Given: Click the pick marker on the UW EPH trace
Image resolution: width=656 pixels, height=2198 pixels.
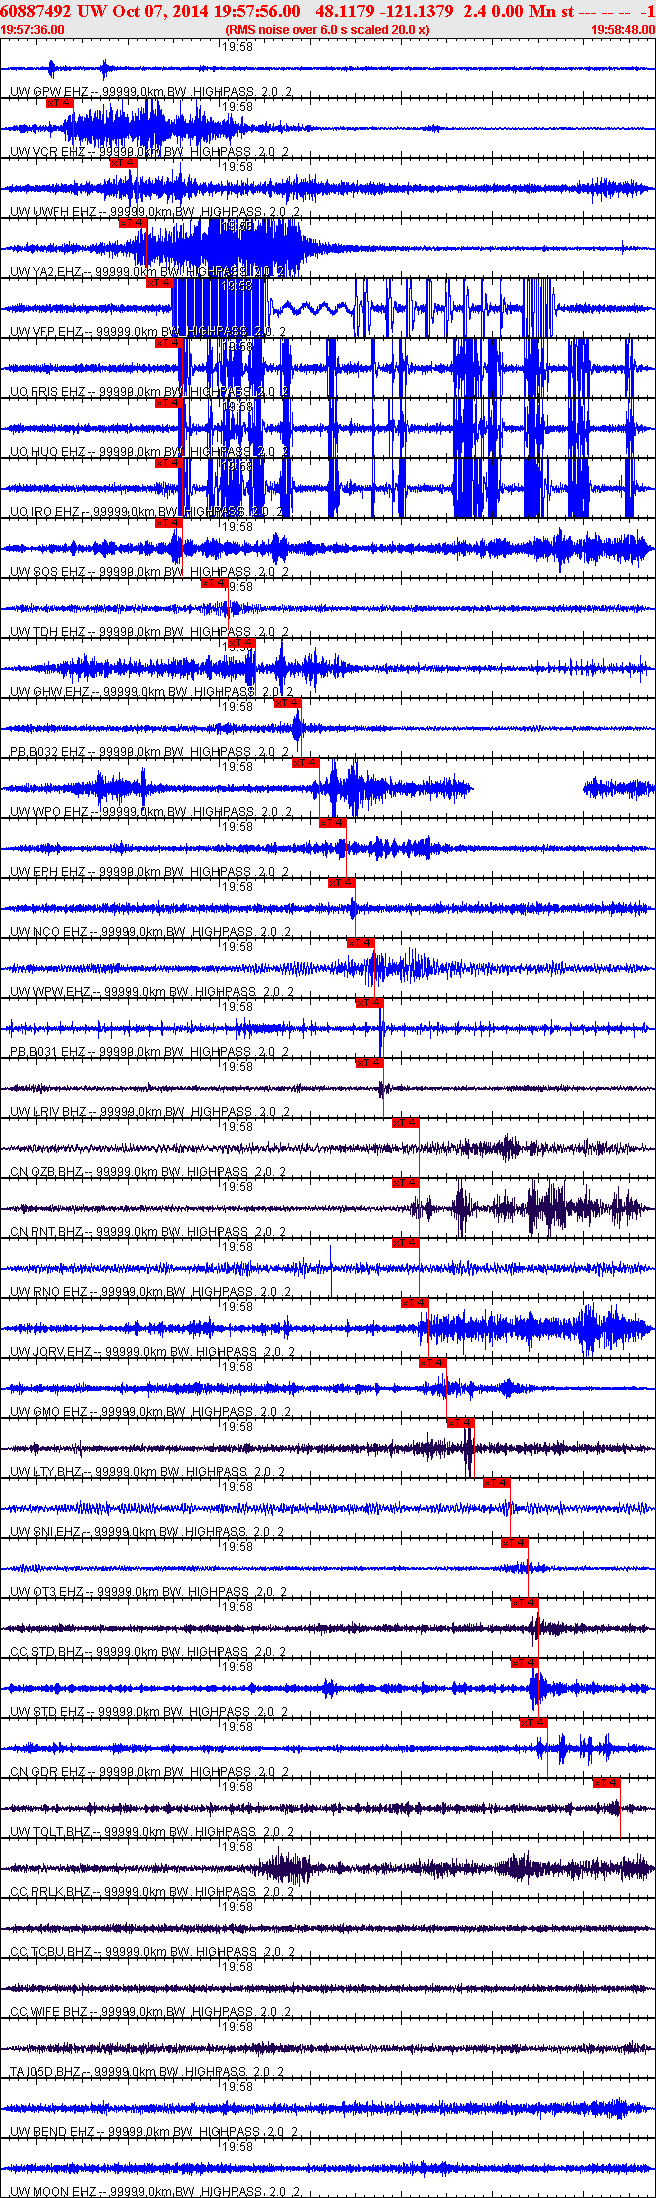Looking at the screenshot, I should tap(332, 823).
